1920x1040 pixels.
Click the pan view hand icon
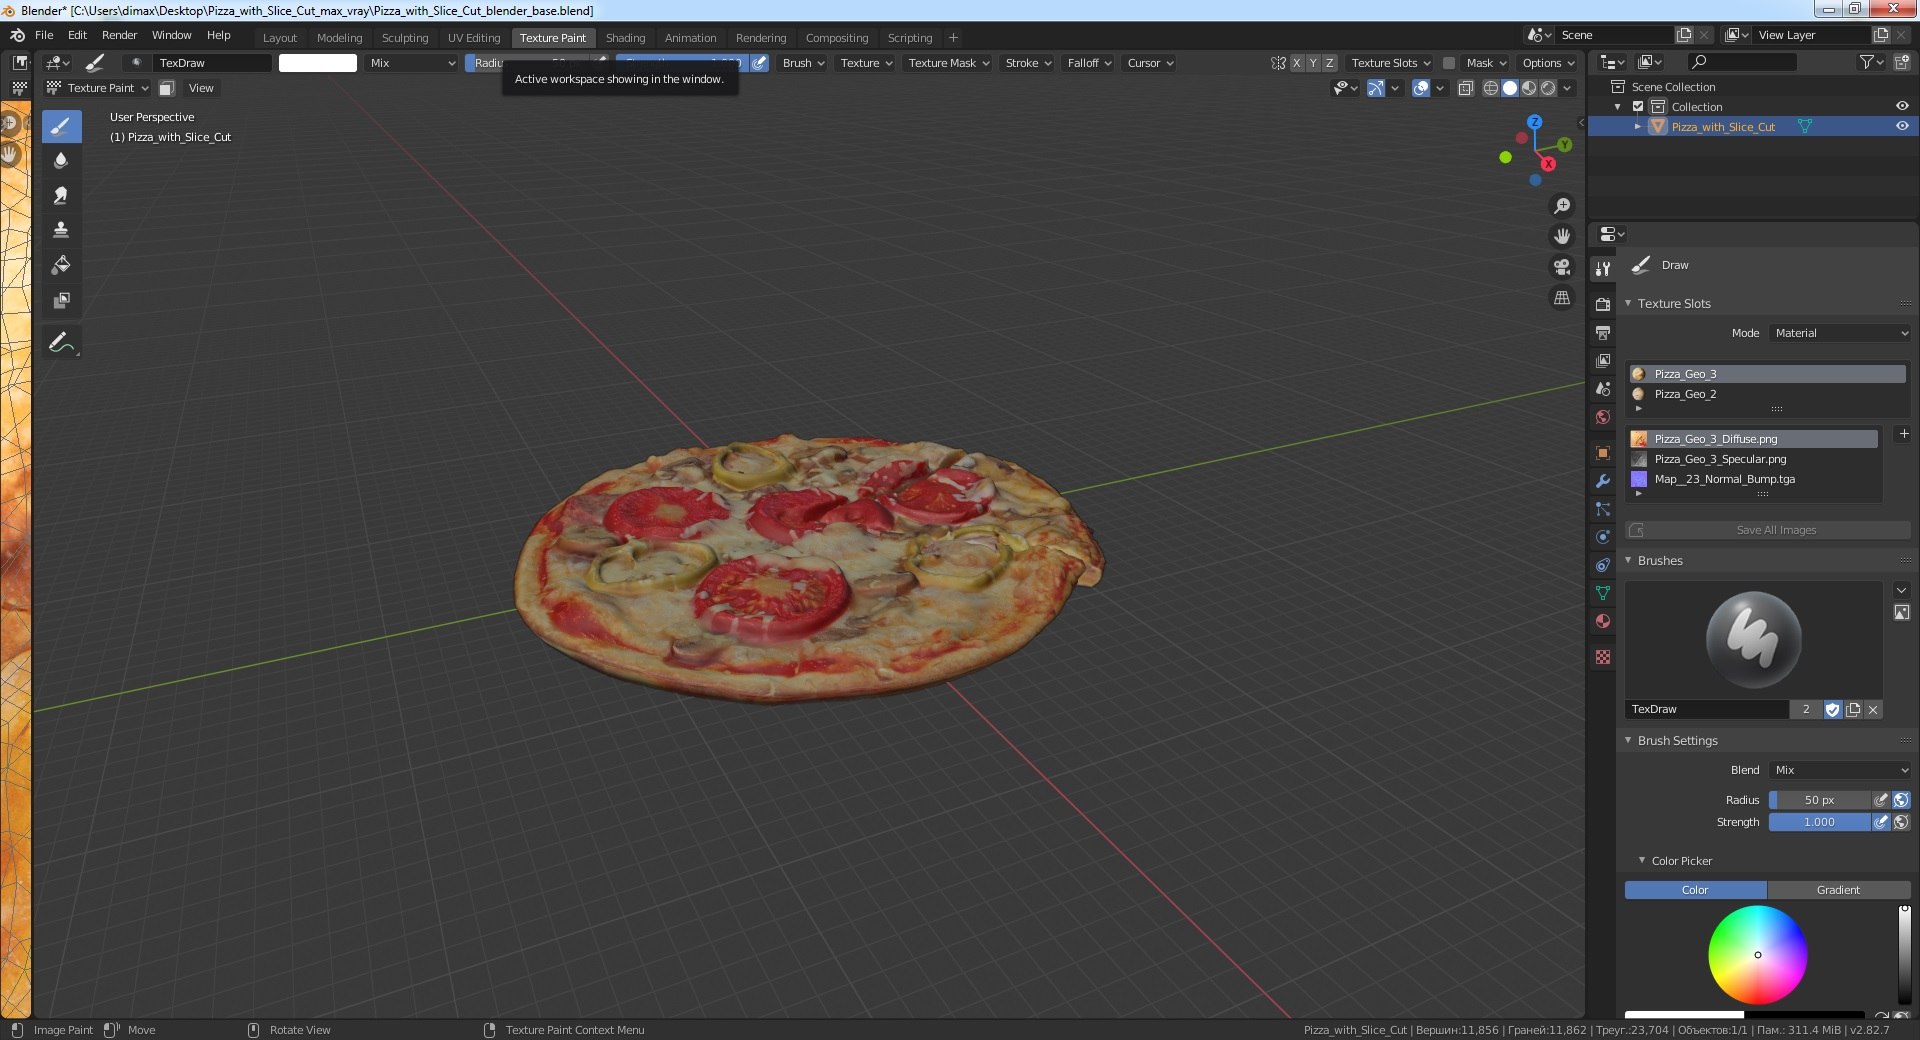point(1561,237)
